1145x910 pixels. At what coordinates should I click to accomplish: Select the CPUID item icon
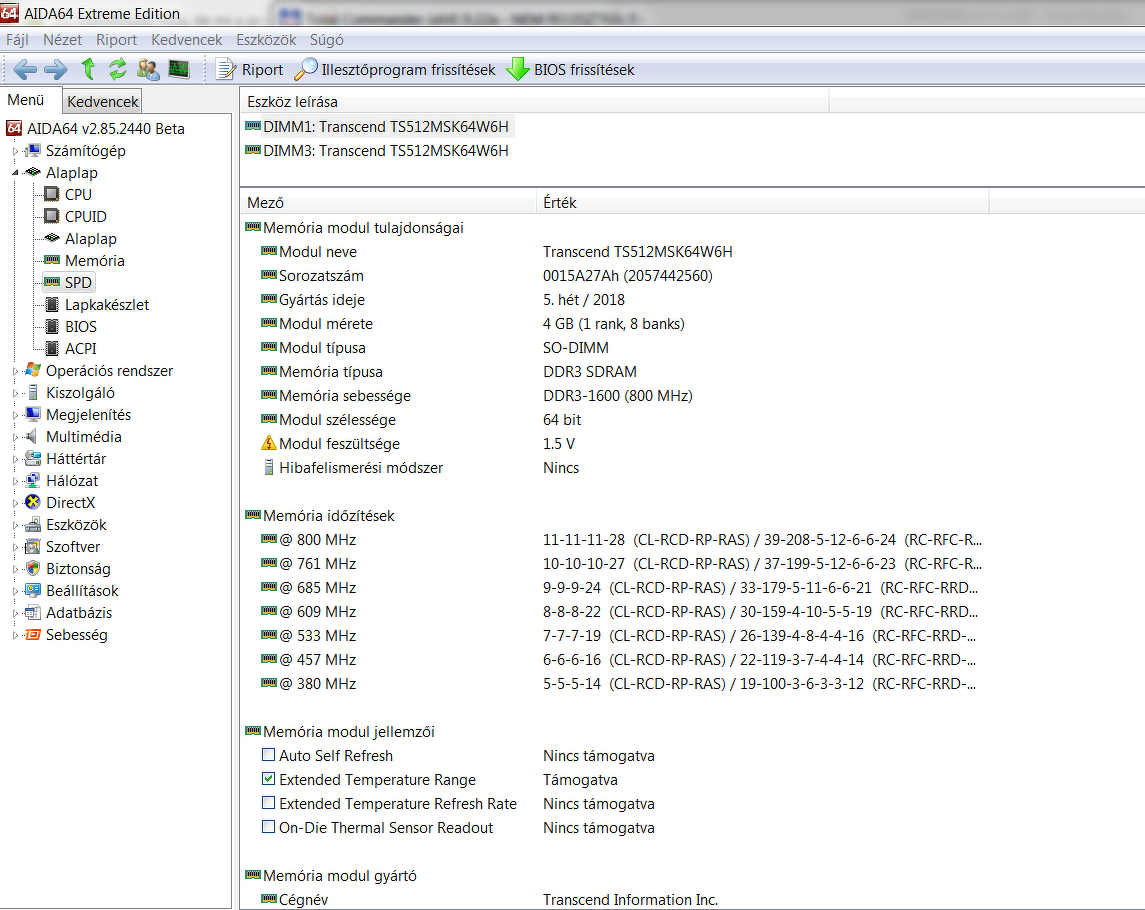click(x=51, y=216)
